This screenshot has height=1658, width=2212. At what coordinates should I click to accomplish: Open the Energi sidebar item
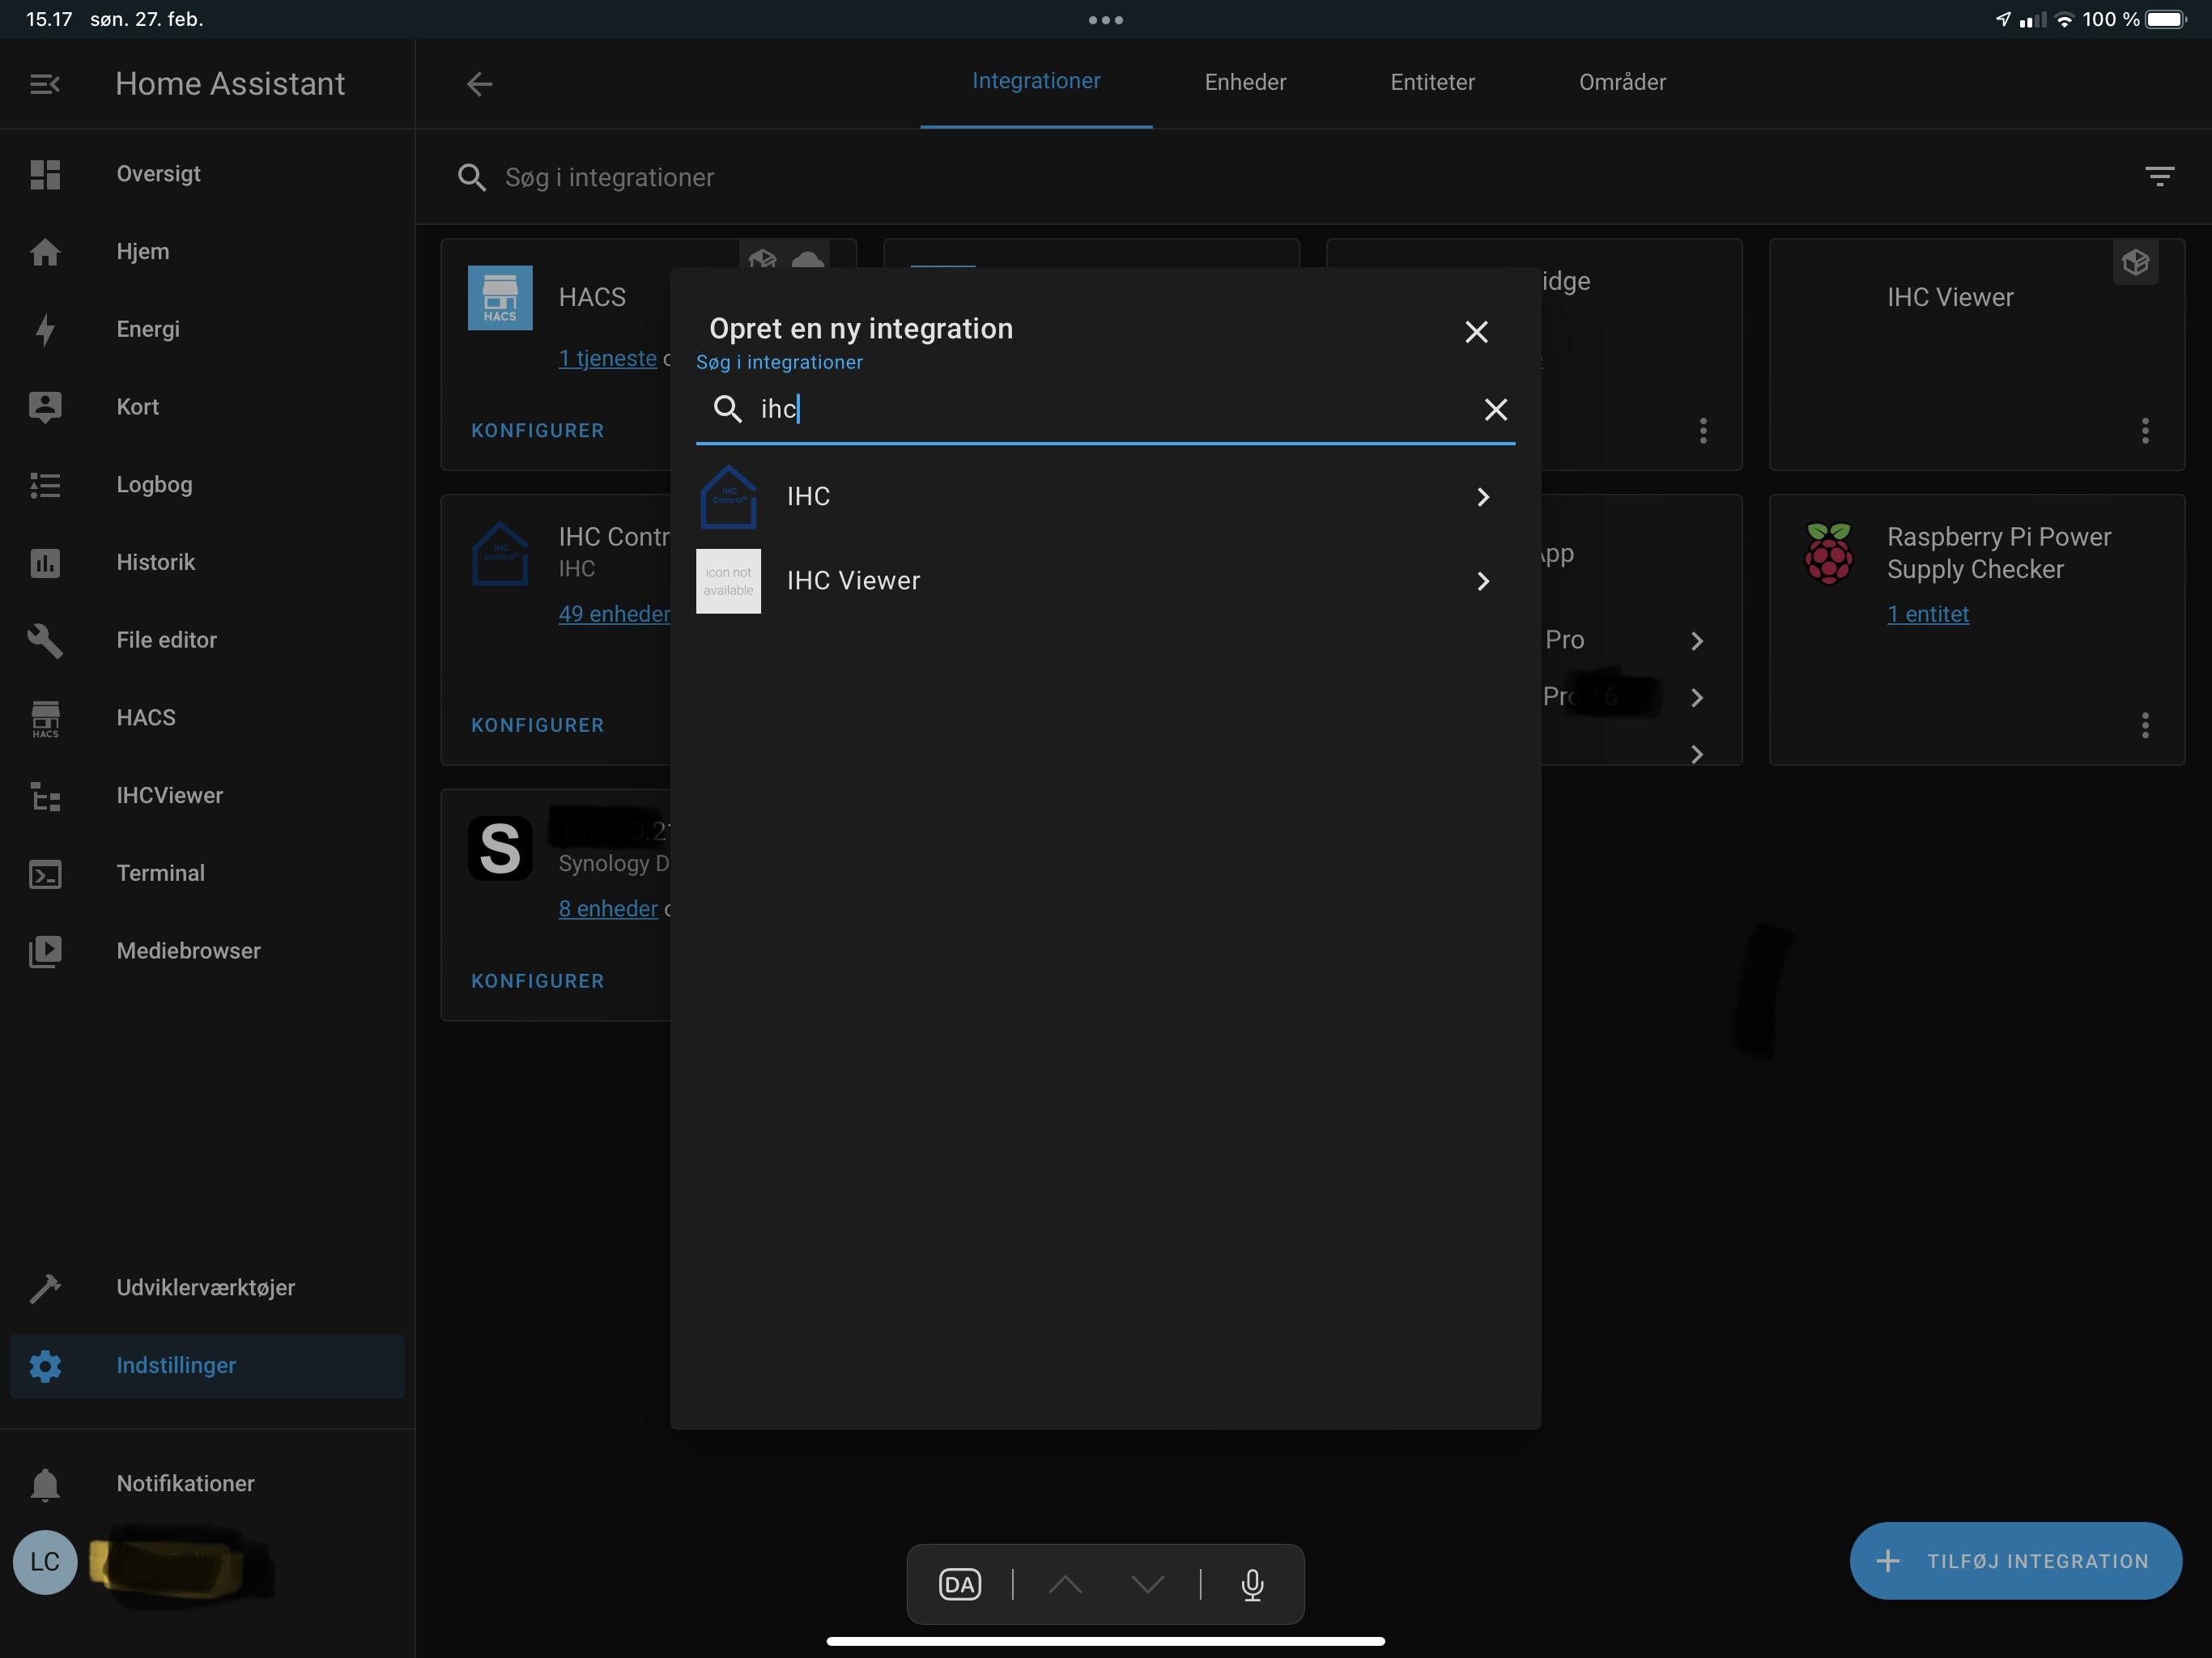tap(147, 329)
